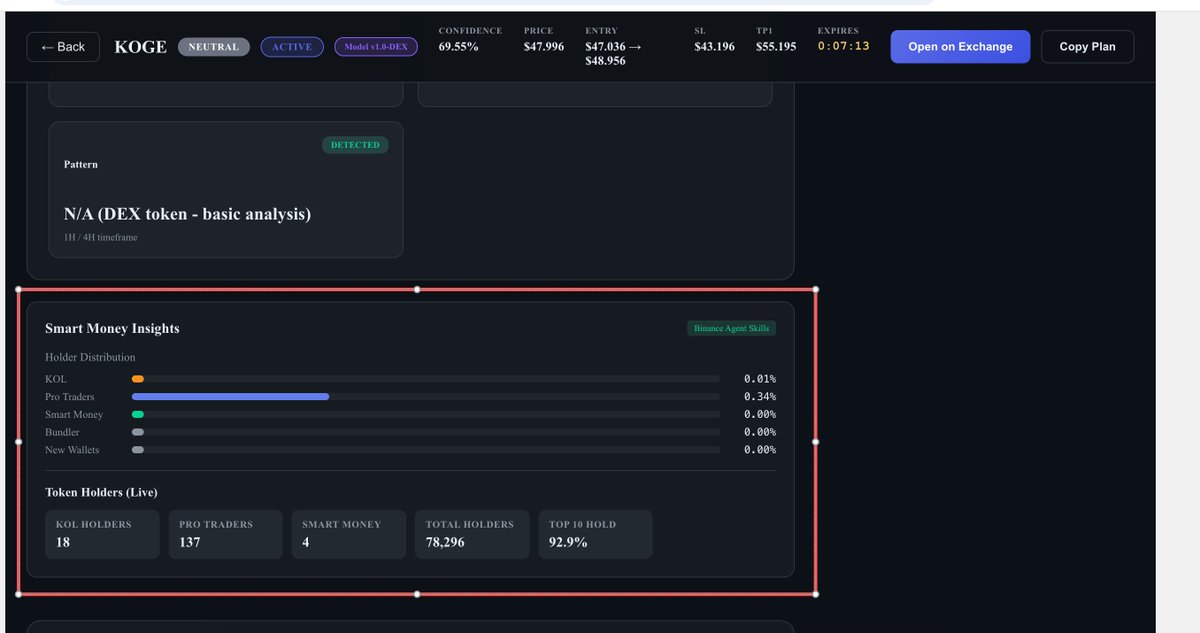Click the Holder Distribution label
Image resolution: width=1200 pixels, height=633 pixels.
[90, 357]
